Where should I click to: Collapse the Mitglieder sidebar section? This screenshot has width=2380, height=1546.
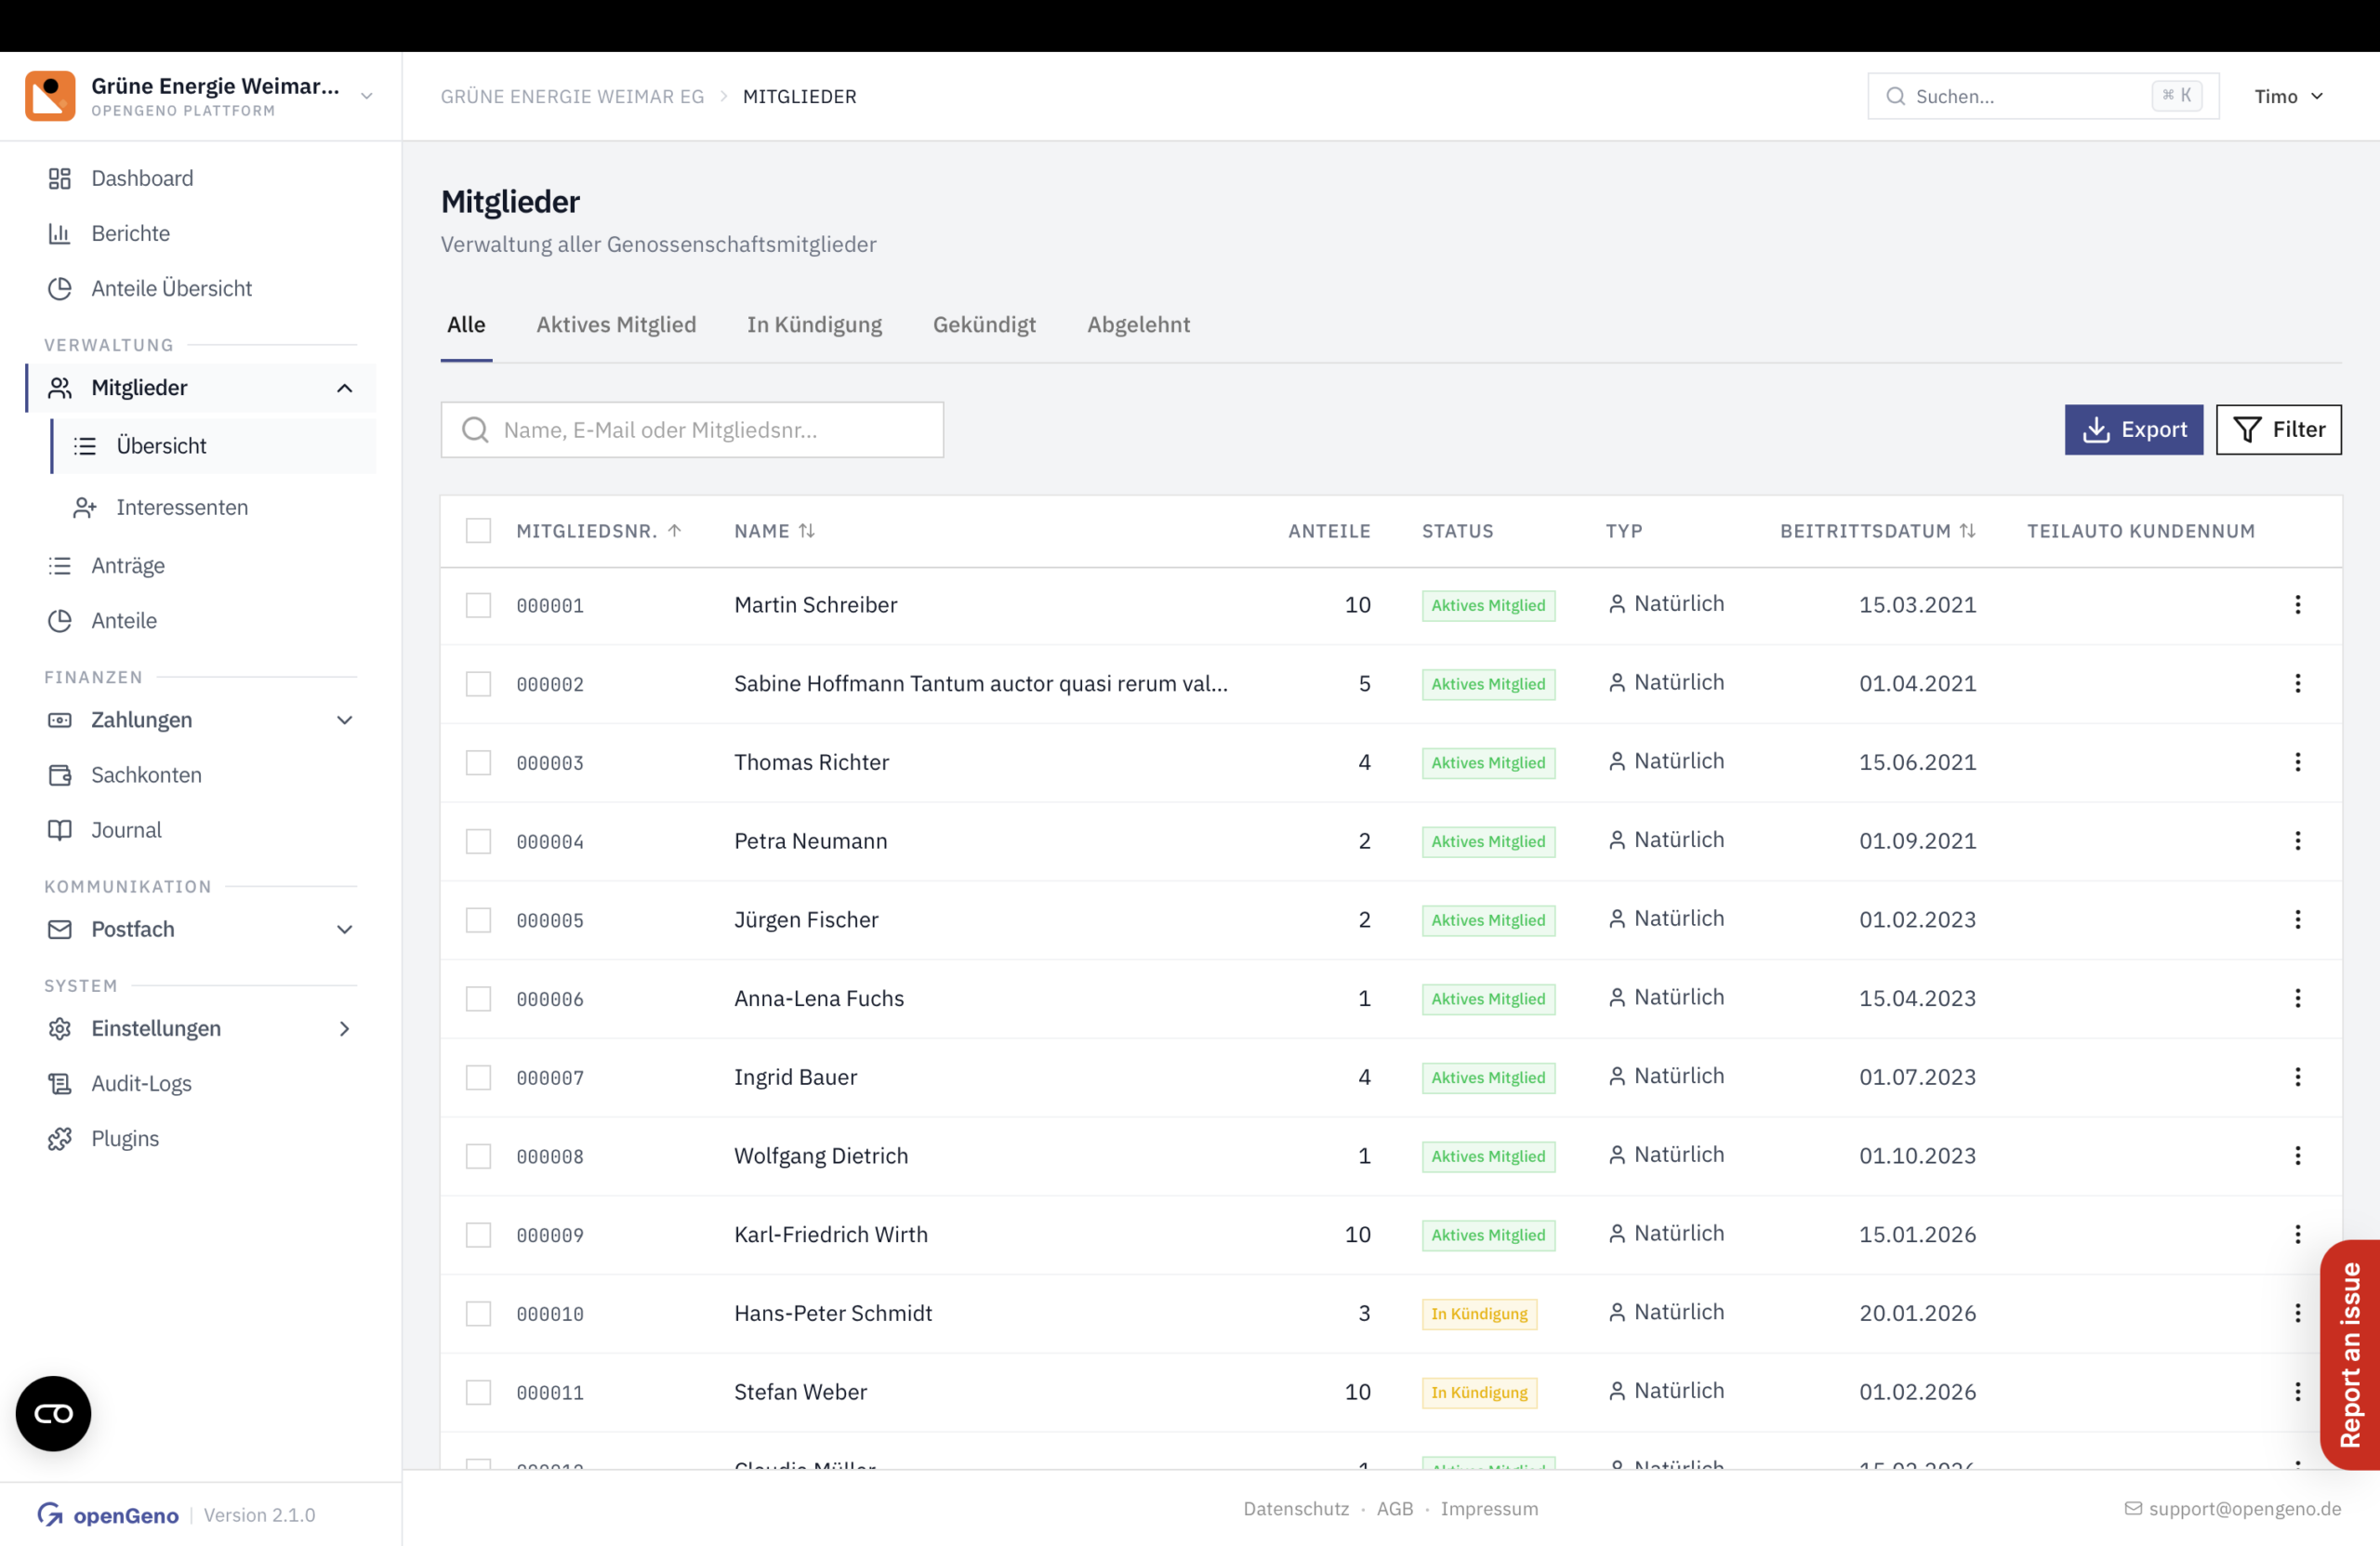[345, 388]
